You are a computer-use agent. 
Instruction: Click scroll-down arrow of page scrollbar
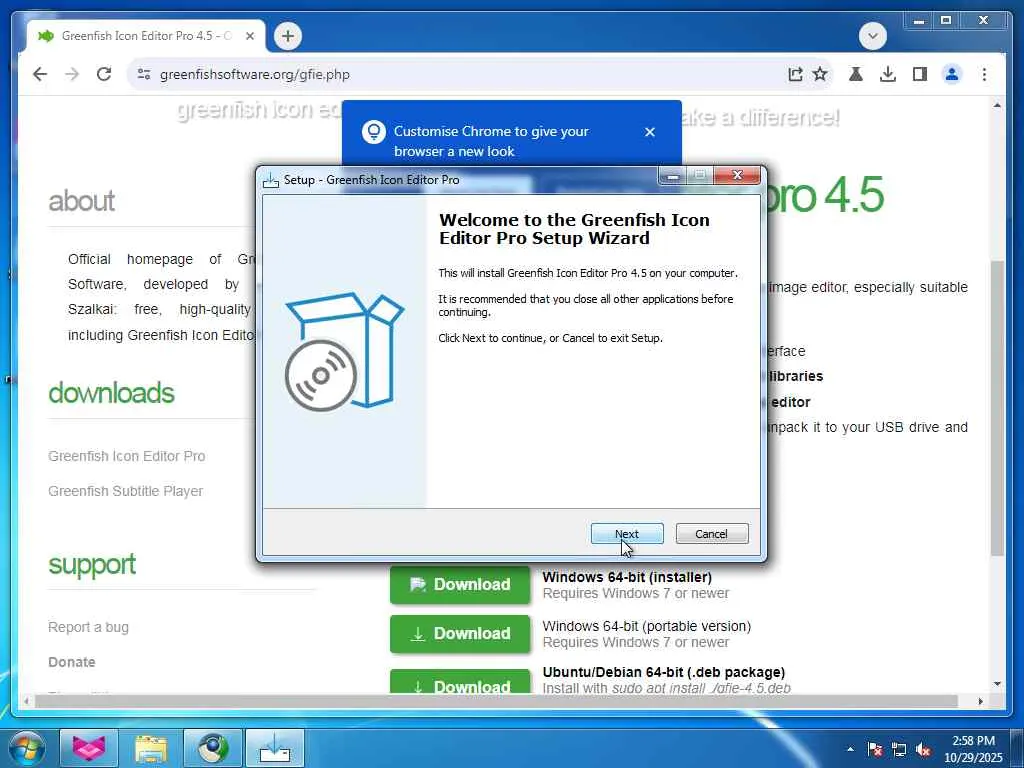click(x=997, y=684)
